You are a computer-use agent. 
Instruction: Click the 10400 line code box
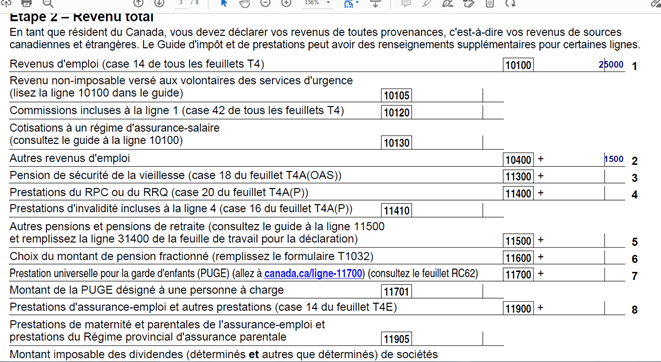518,160
